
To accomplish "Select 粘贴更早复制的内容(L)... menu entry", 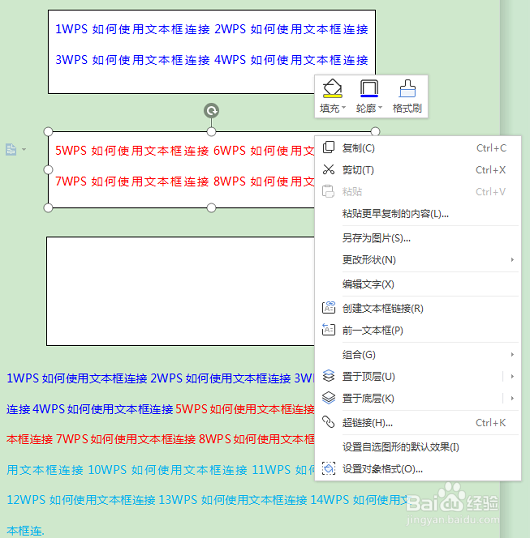I will (x=417, y=214).
